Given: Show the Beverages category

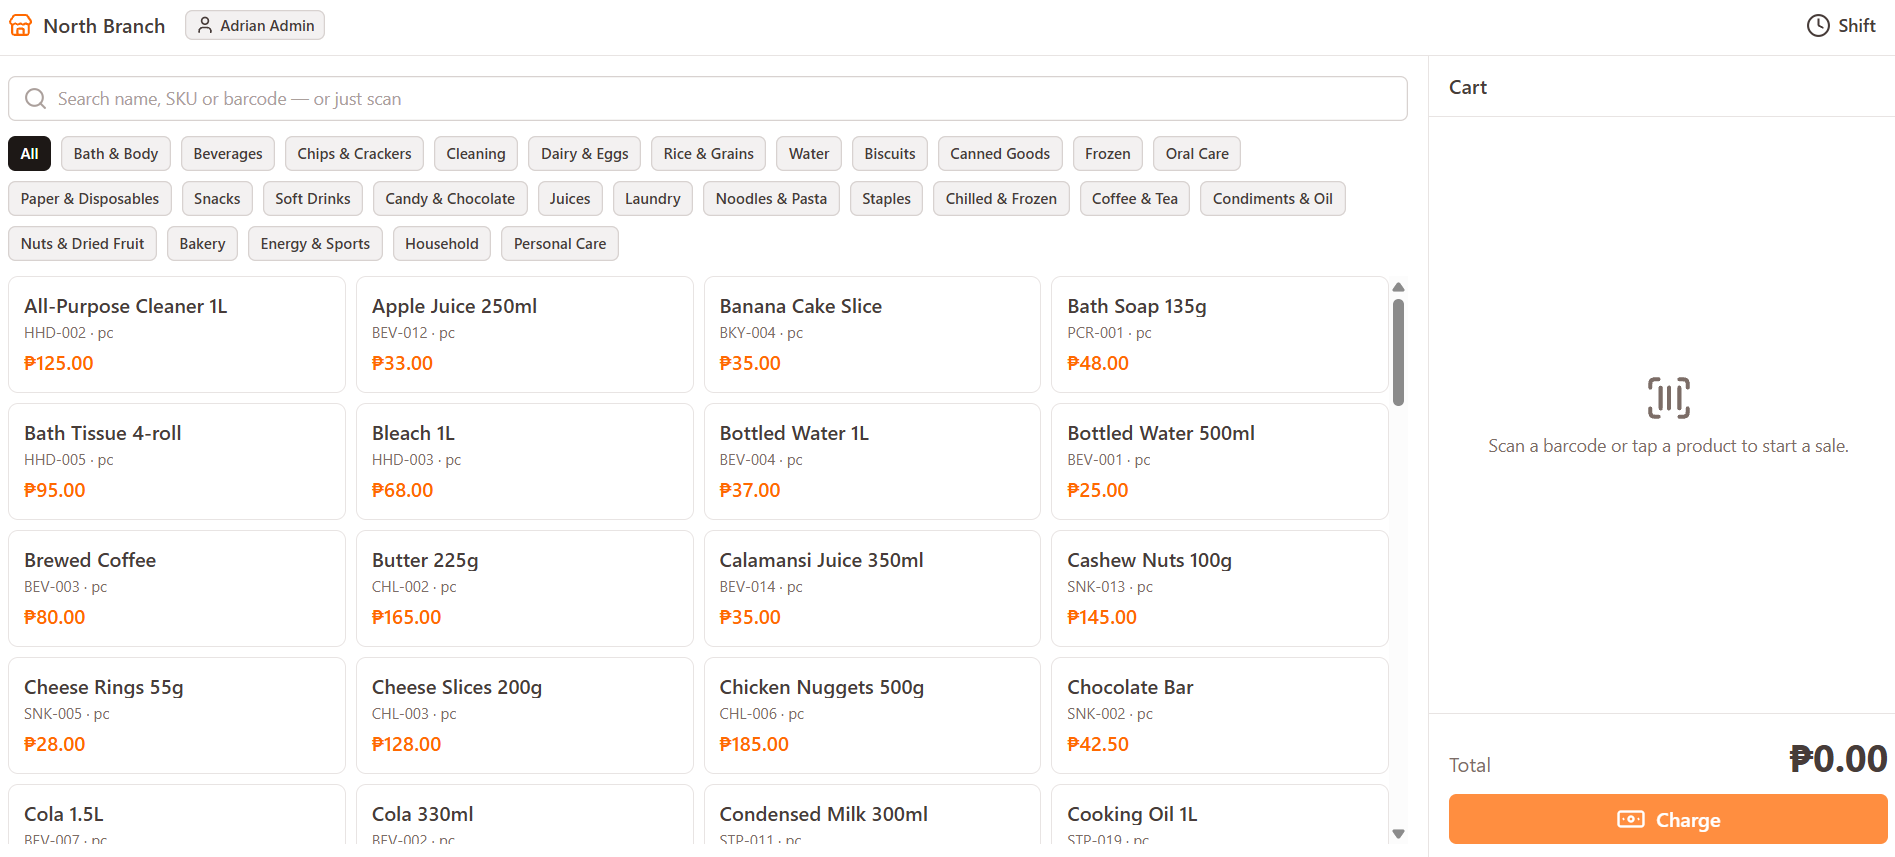Looking at the screenshot, I should pos(228,154).
